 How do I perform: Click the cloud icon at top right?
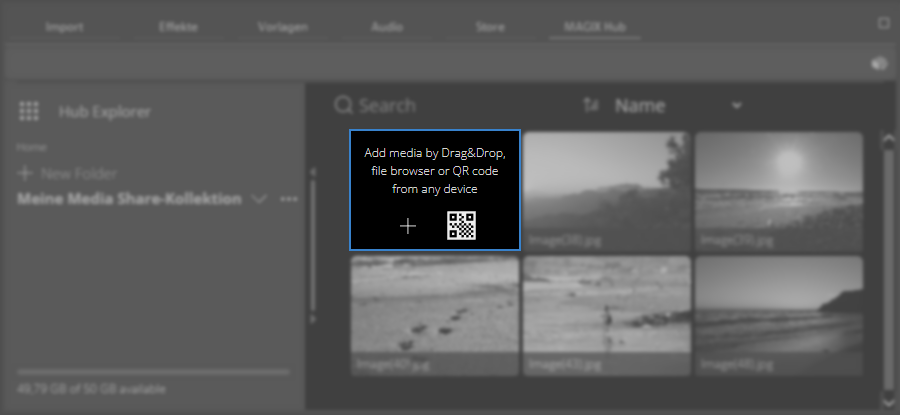point(879,63)
